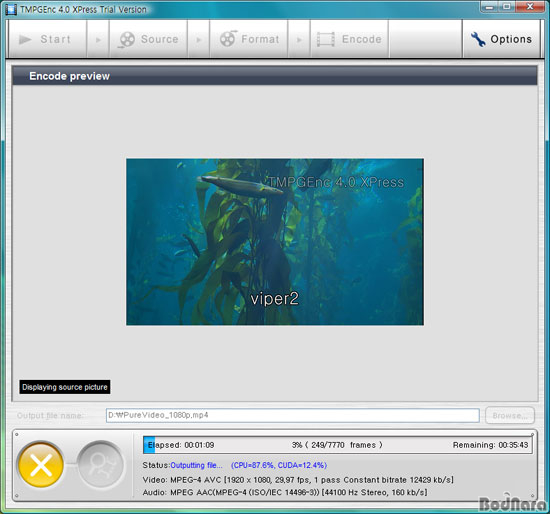Click the arrow between Start and Source
Viewport: 550px width, 514px height.
point(98,39)
